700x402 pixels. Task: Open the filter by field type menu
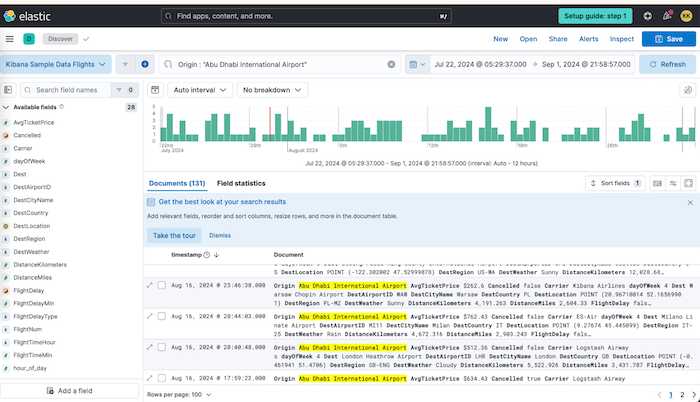tap(125, 90)
